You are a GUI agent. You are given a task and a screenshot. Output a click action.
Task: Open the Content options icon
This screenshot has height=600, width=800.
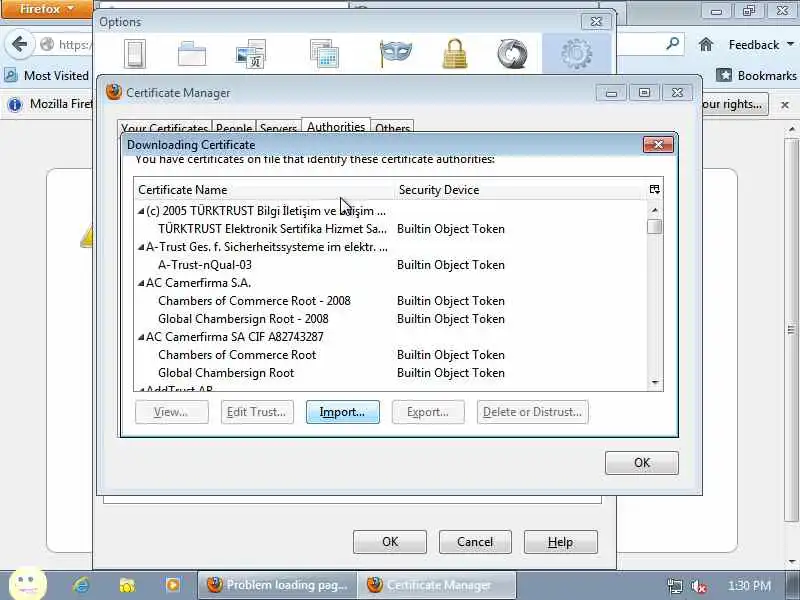(251, 54)
